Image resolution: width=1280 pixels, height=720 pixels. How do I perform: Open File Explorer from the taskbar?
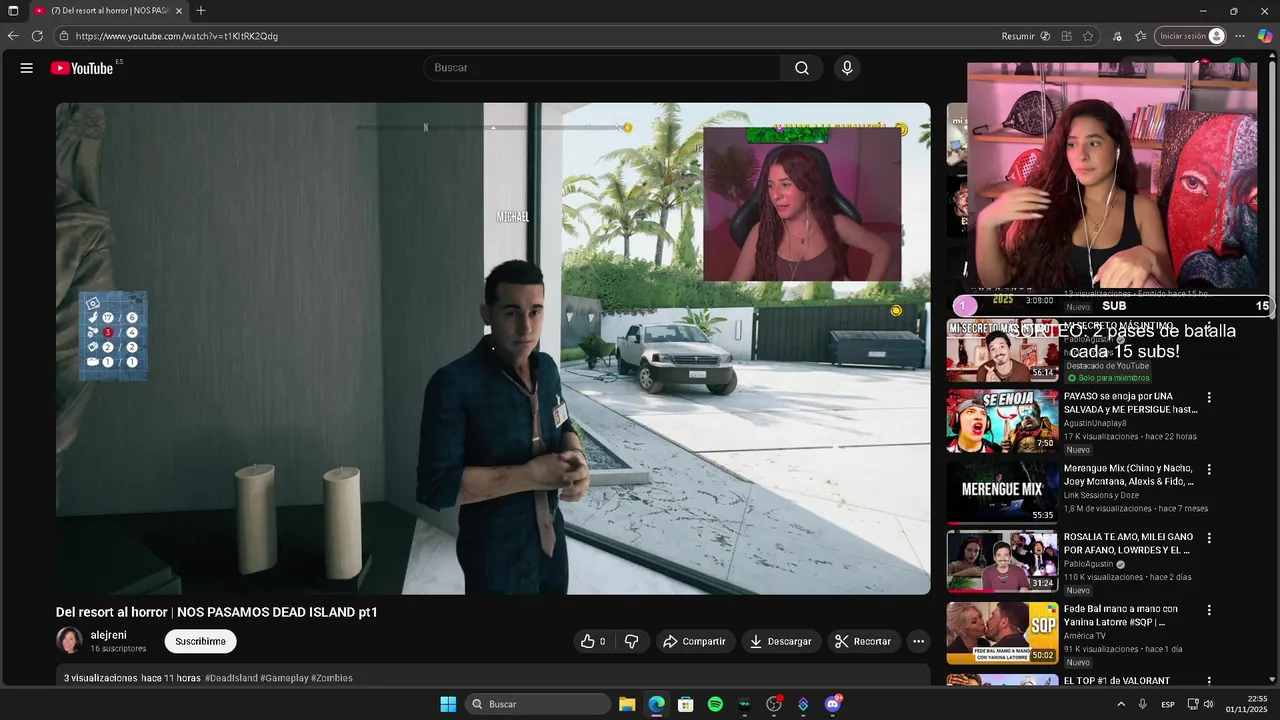click(x=627, y=704)
